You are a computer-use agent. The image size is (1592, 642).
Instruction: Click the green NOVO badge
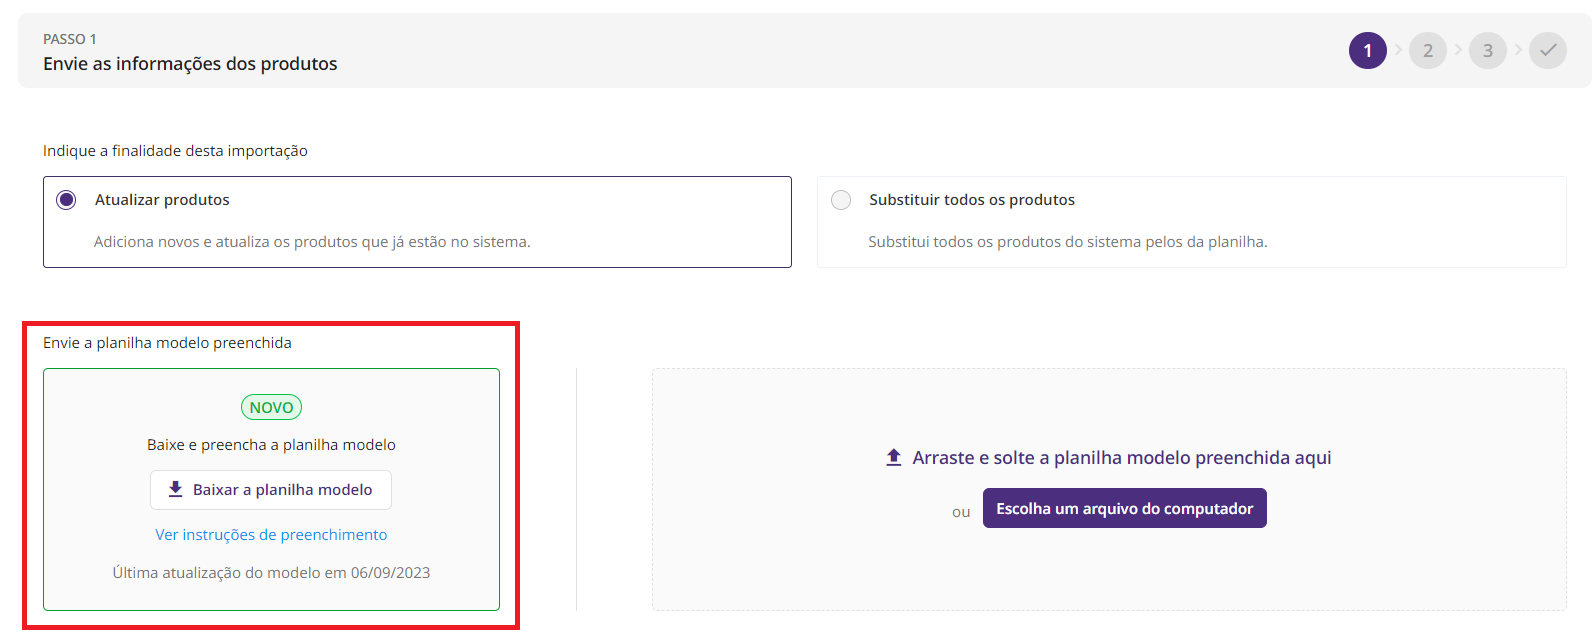point(271,407)
